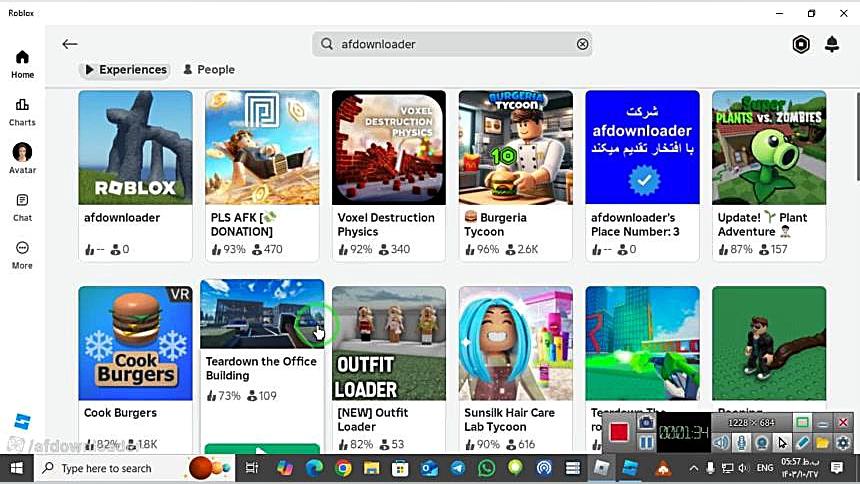Screen dimensions: 860x484
Task: Open recorder settings gear
Action: (x=843, y=442)
